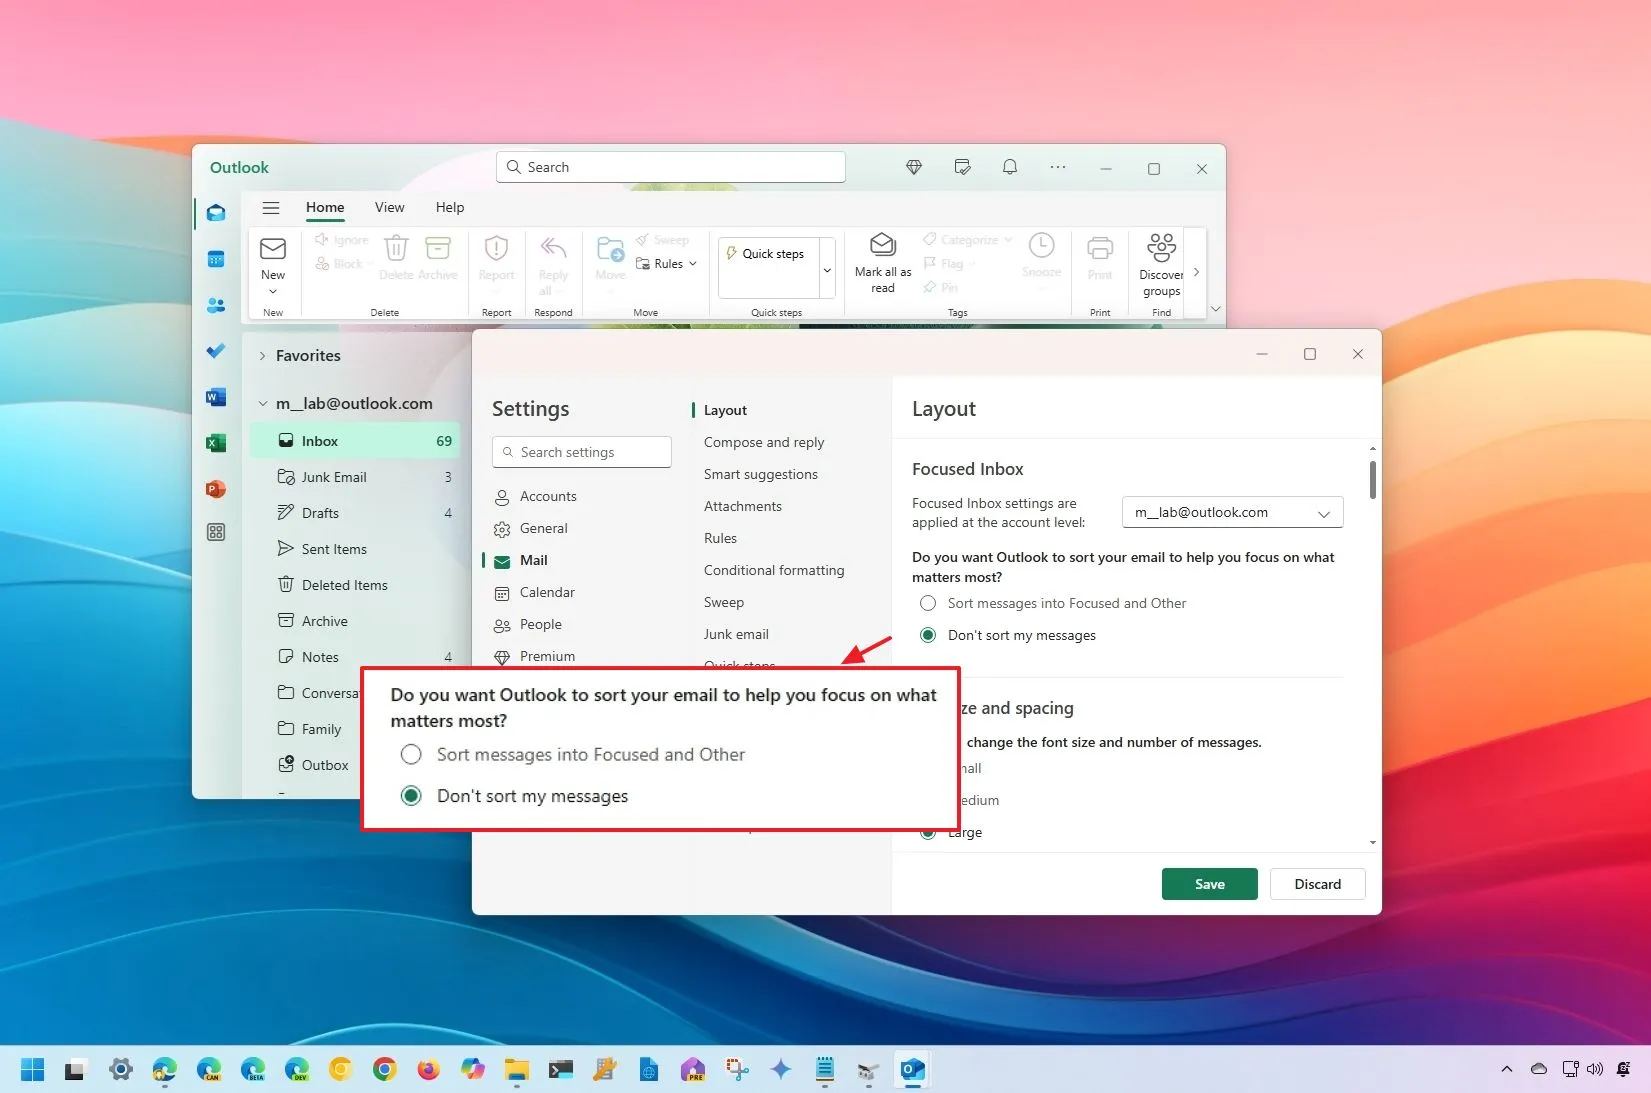Image resolution: width=1651 pixels, height=1093 pixels.
Task: Click the Outlook icon in the taskbar
Action: tap(912, 1070)
